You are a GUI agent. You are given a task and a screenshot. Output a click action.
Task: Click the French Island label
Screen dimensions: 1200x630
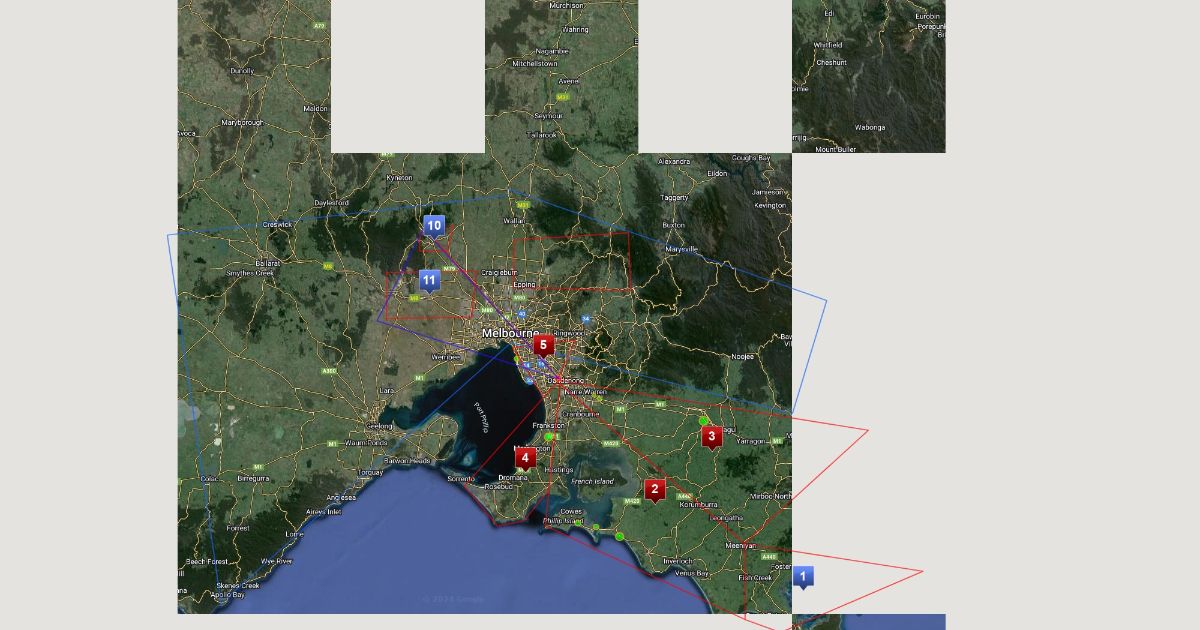pyautogui.click(x=592, y=481)
